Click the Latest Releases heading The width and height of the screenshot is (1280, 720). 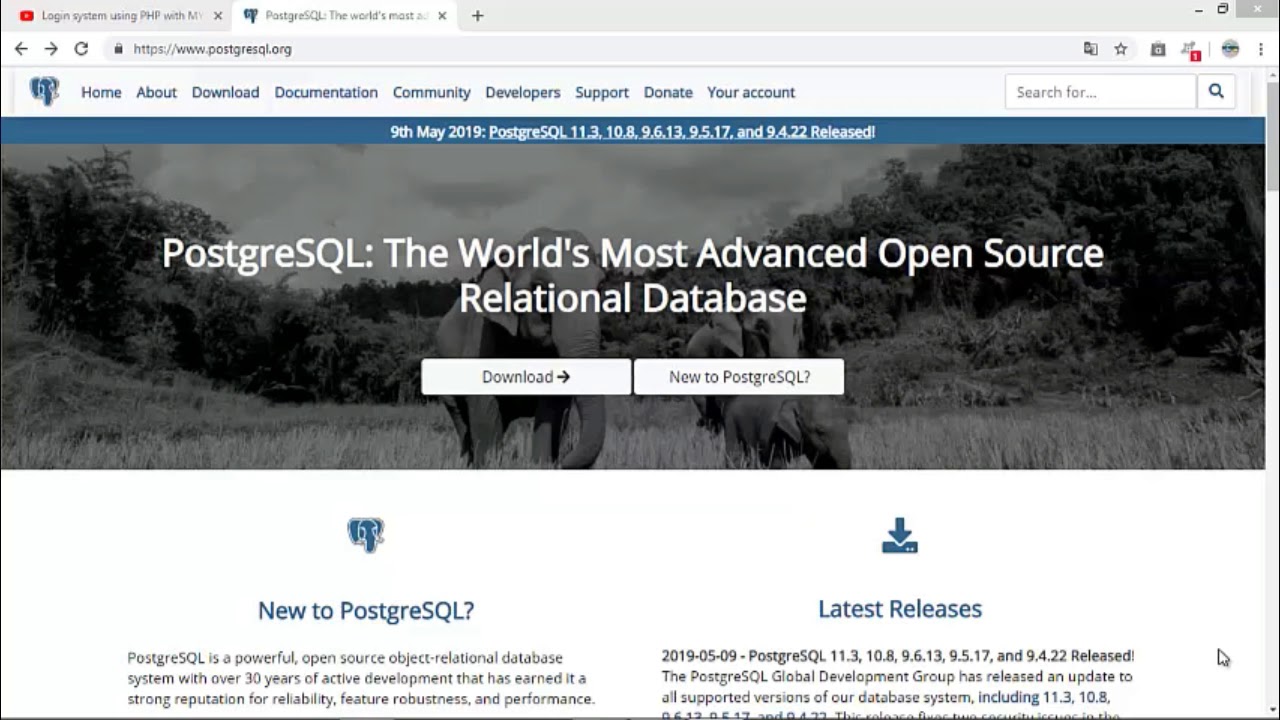pos(900,609)
